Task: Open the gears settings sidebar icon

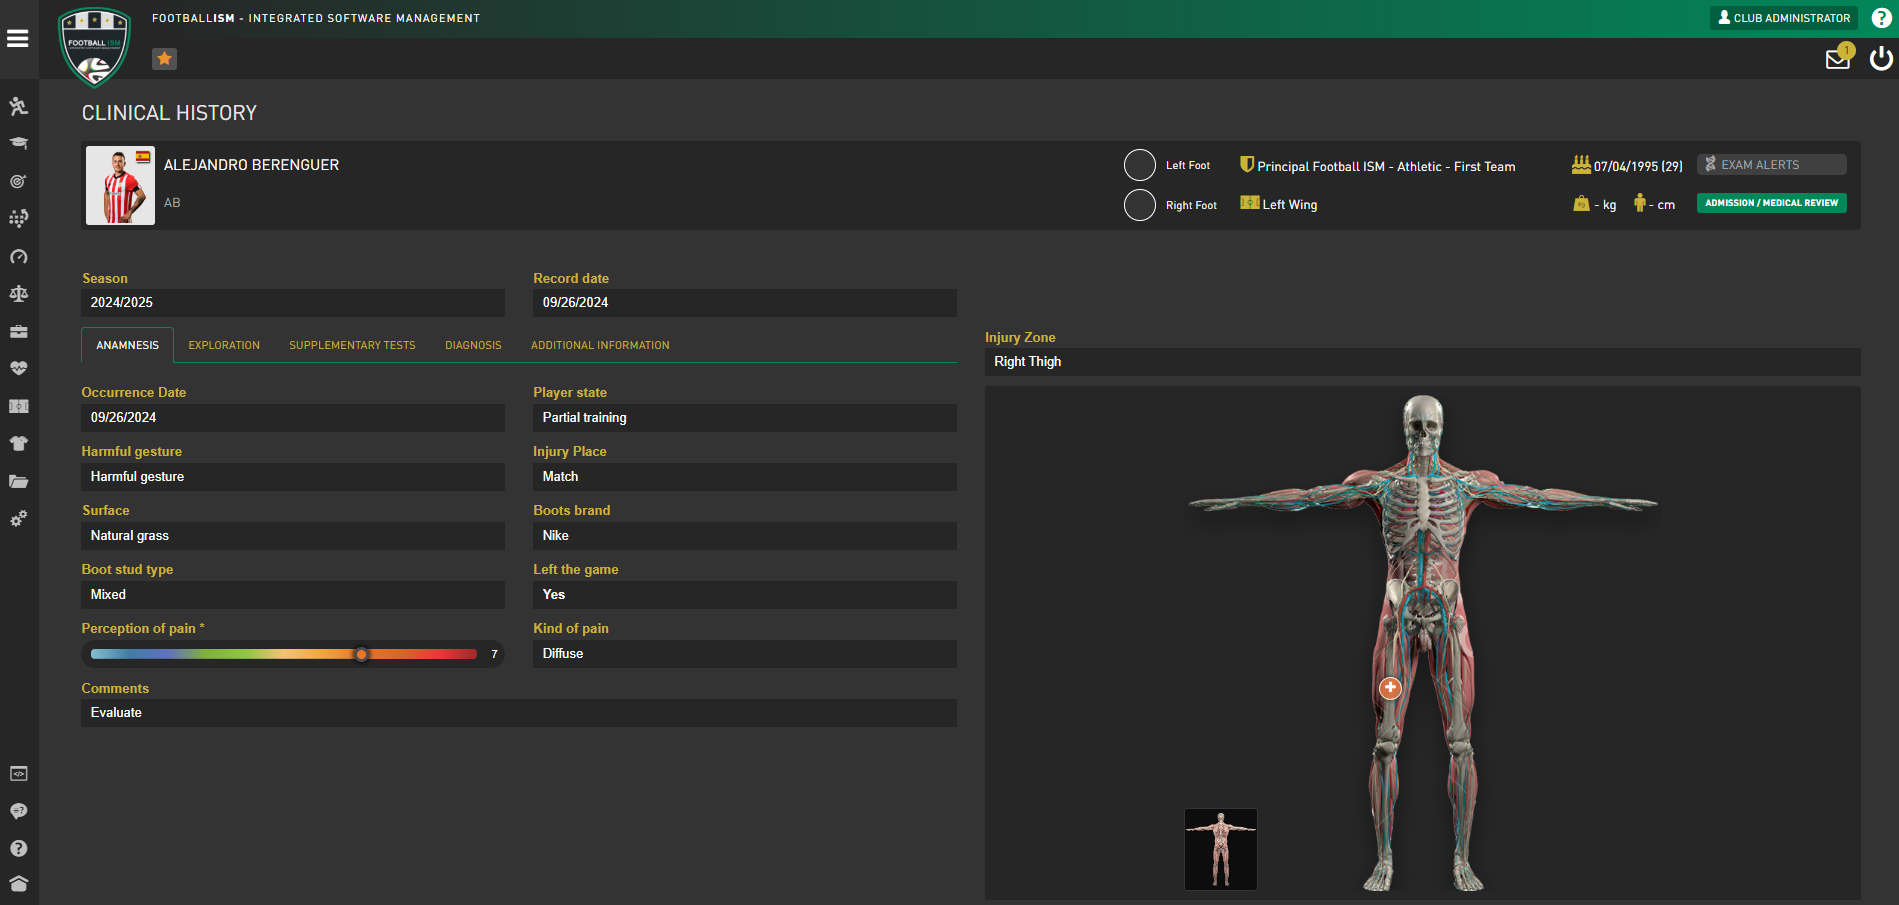Action: (18, 518)
